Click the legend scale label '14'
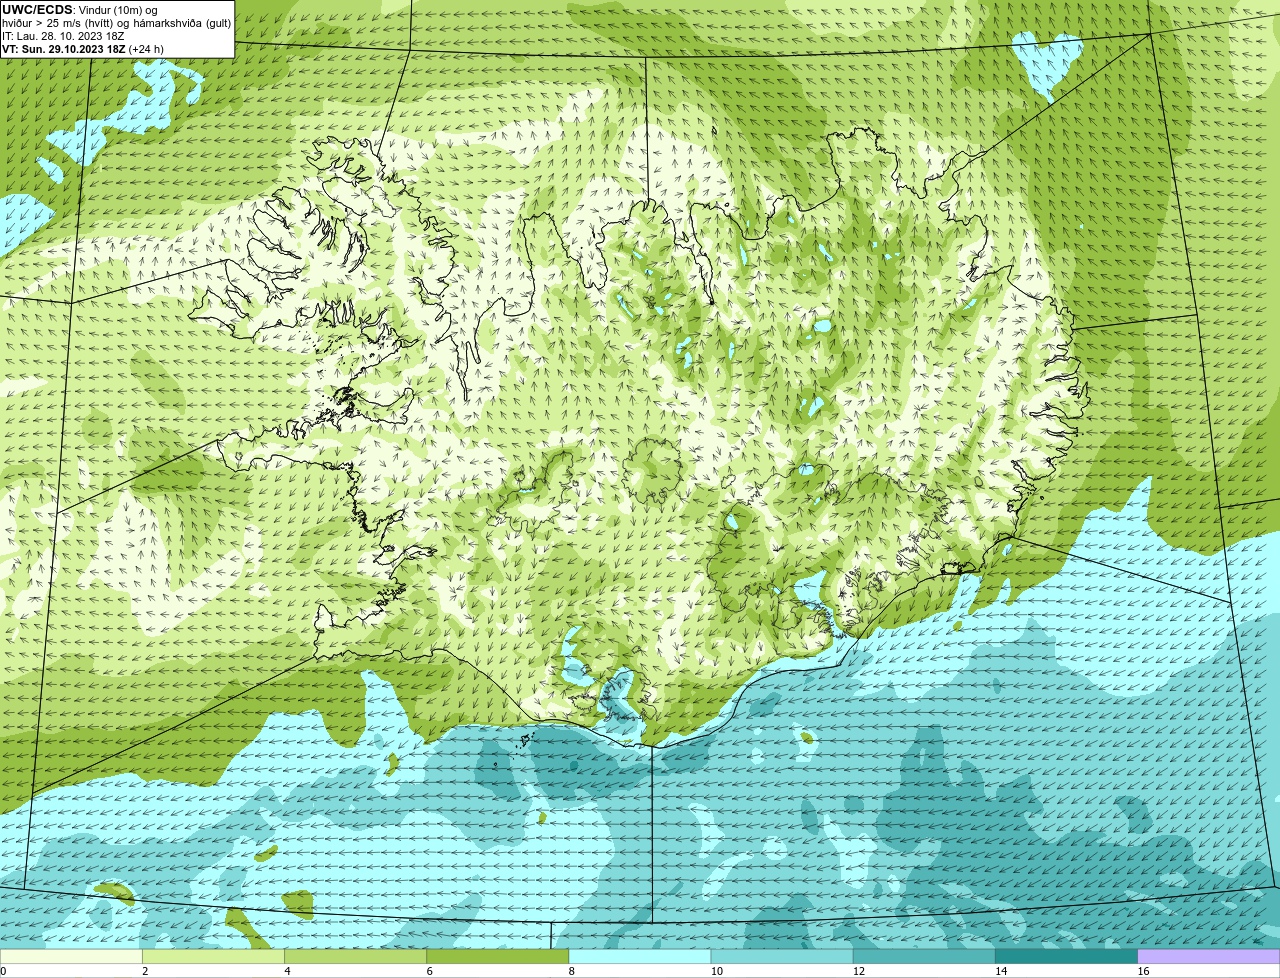The height and width of the screenshot is (978, 1280). (x=1001, y=971)
